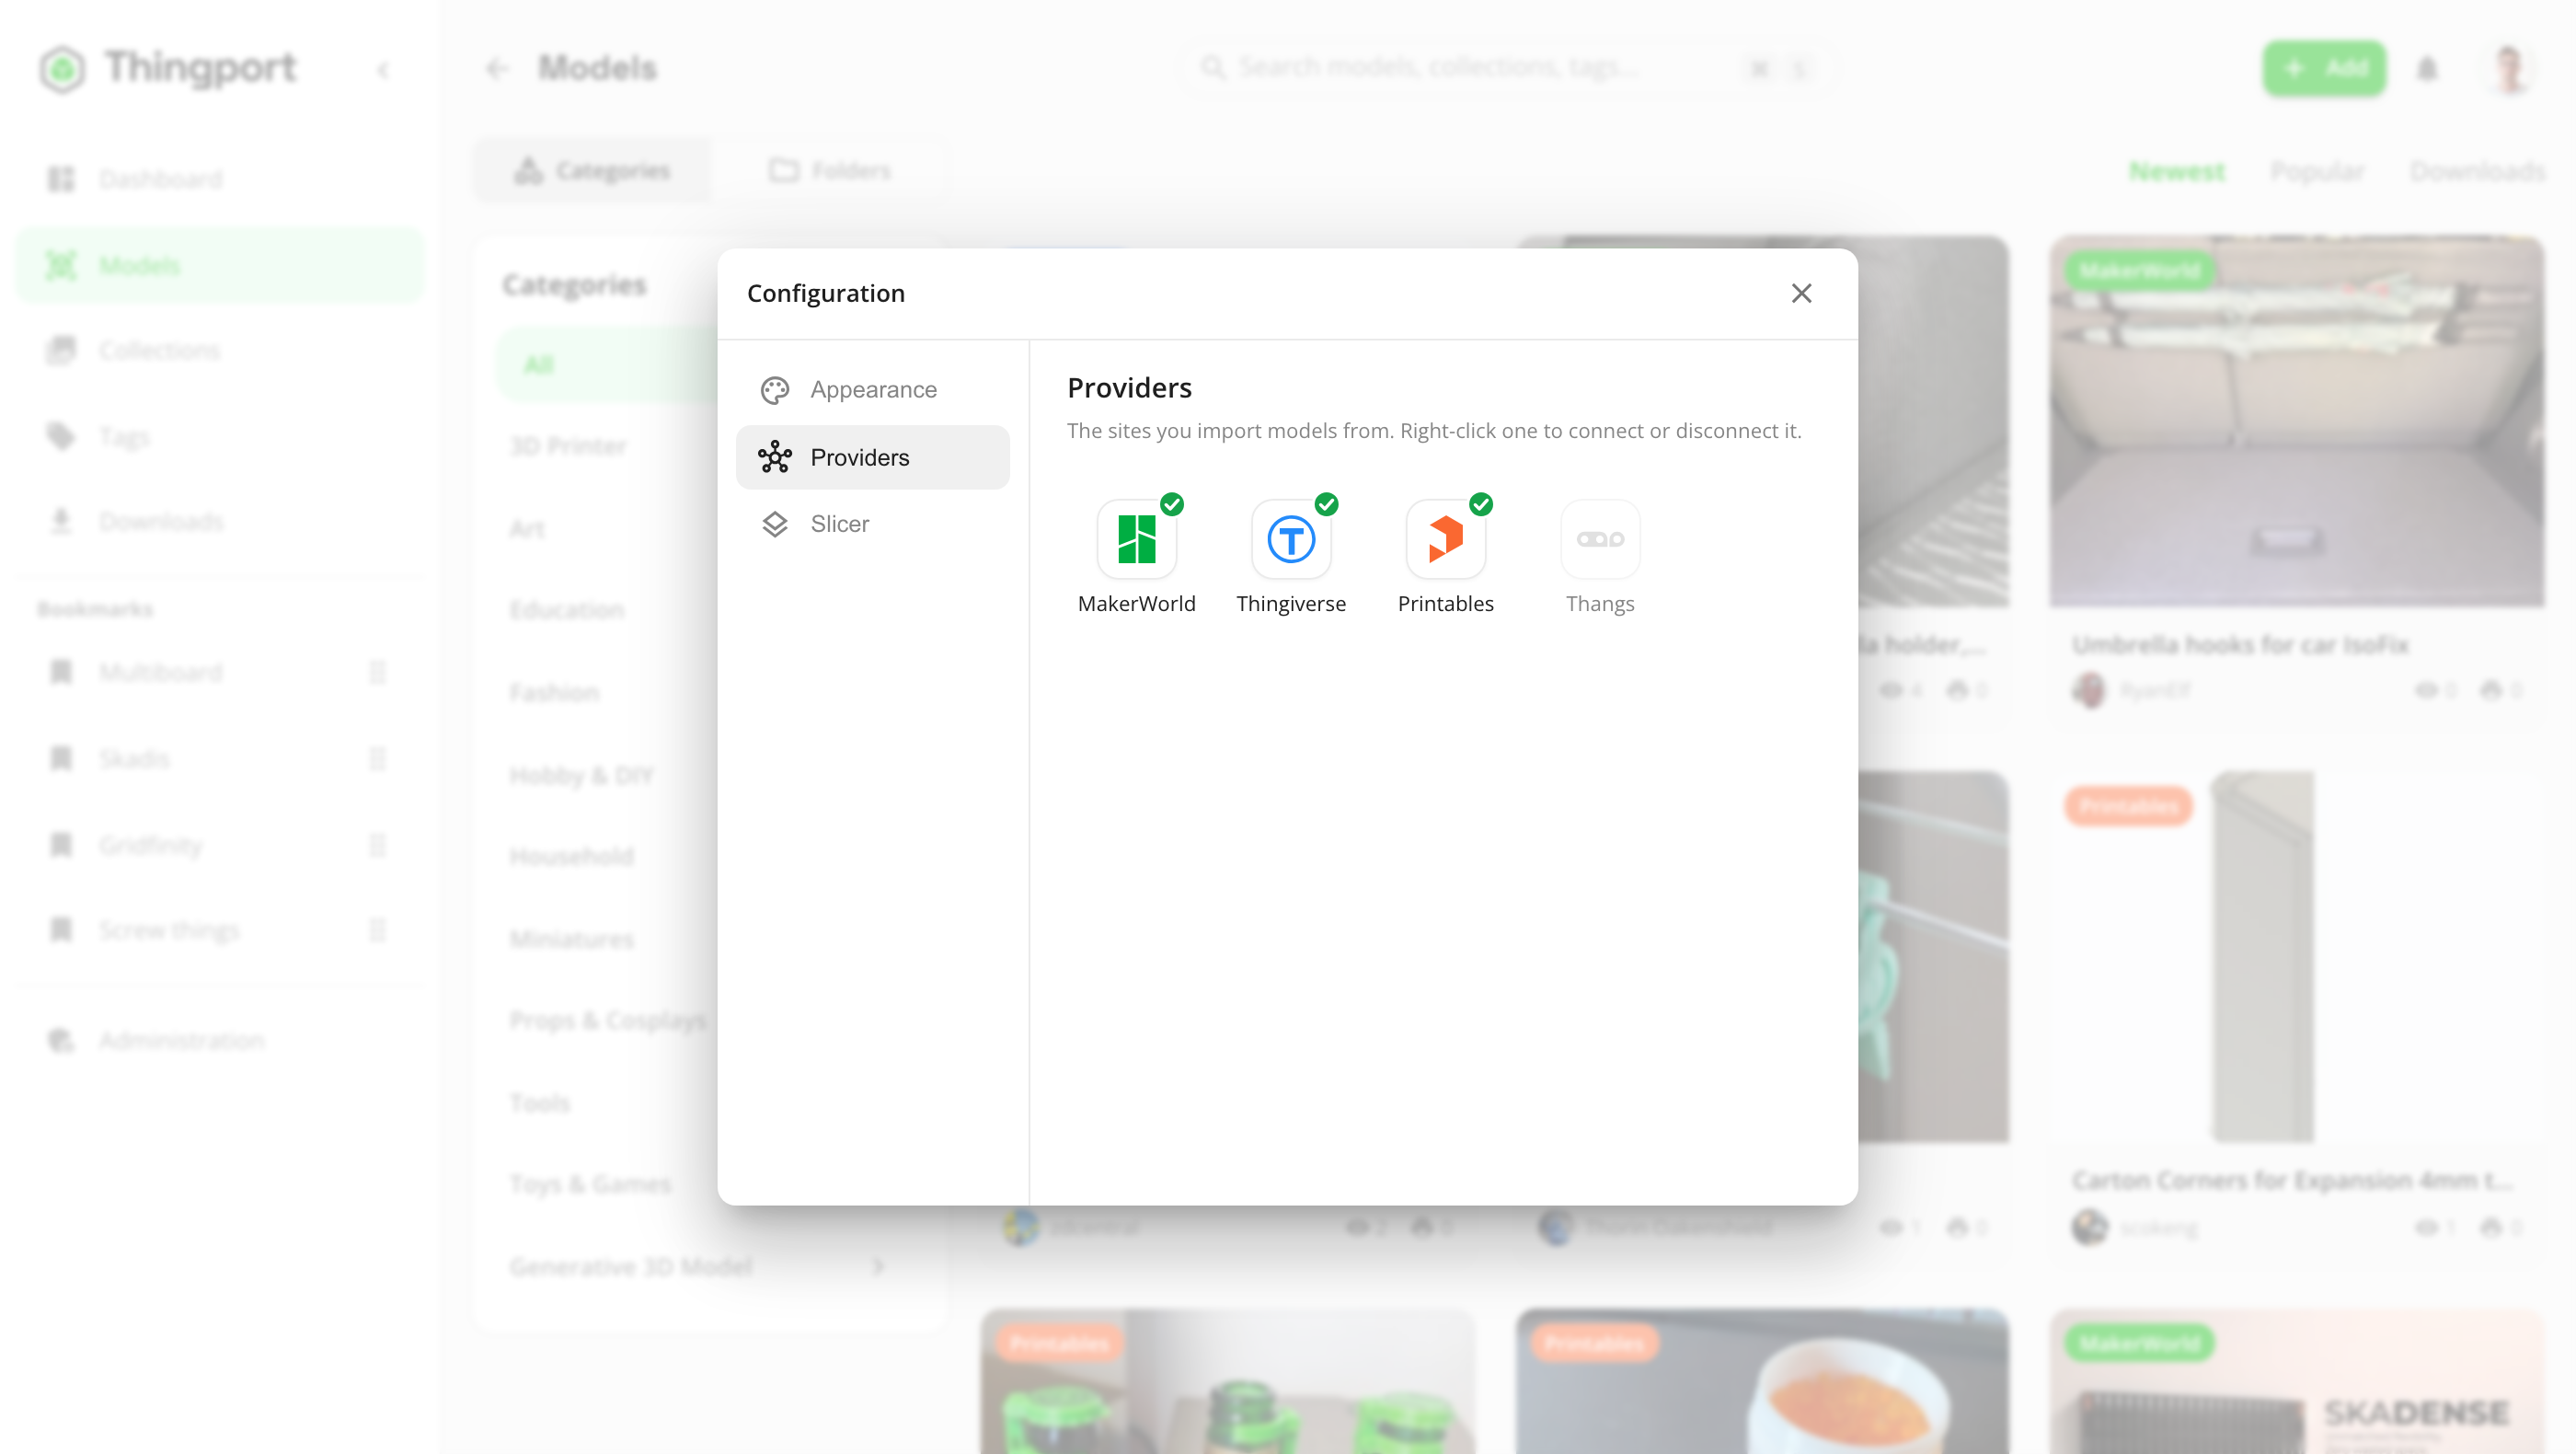Select the Providers section in Configuration

(872, 457)
